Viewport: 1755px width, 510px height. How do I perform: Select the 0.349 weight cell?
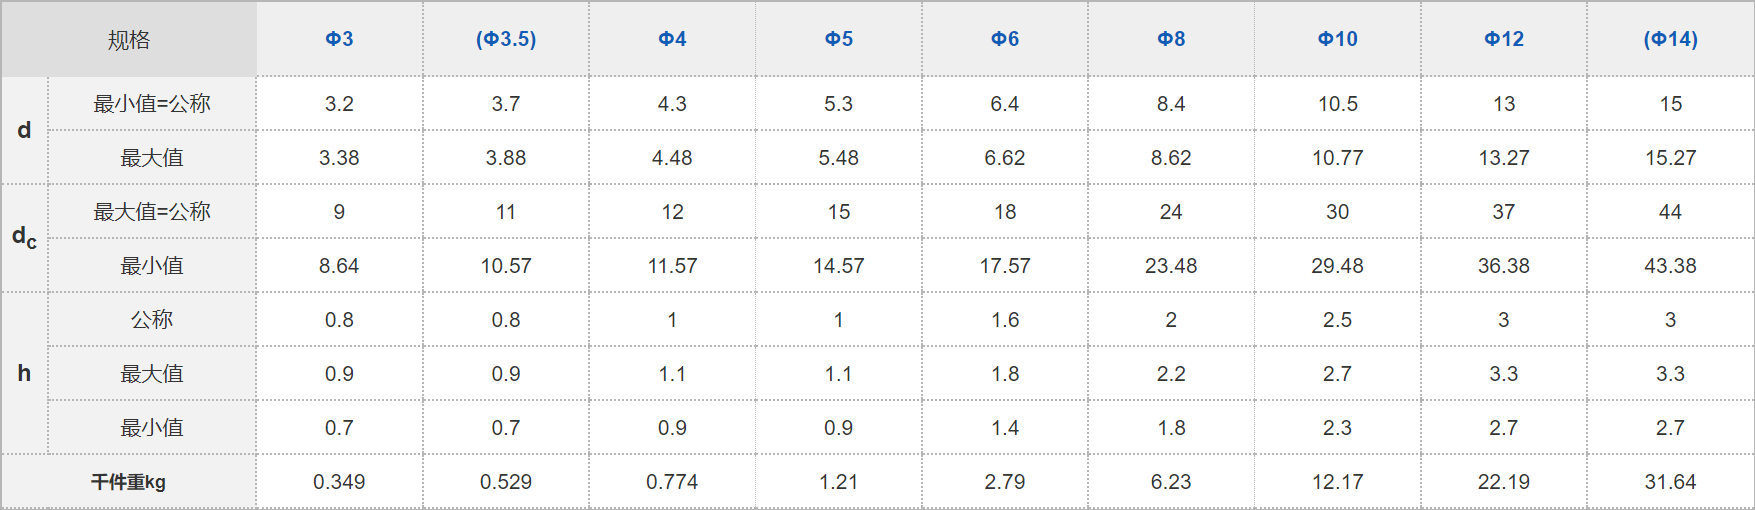click(339, 482)
